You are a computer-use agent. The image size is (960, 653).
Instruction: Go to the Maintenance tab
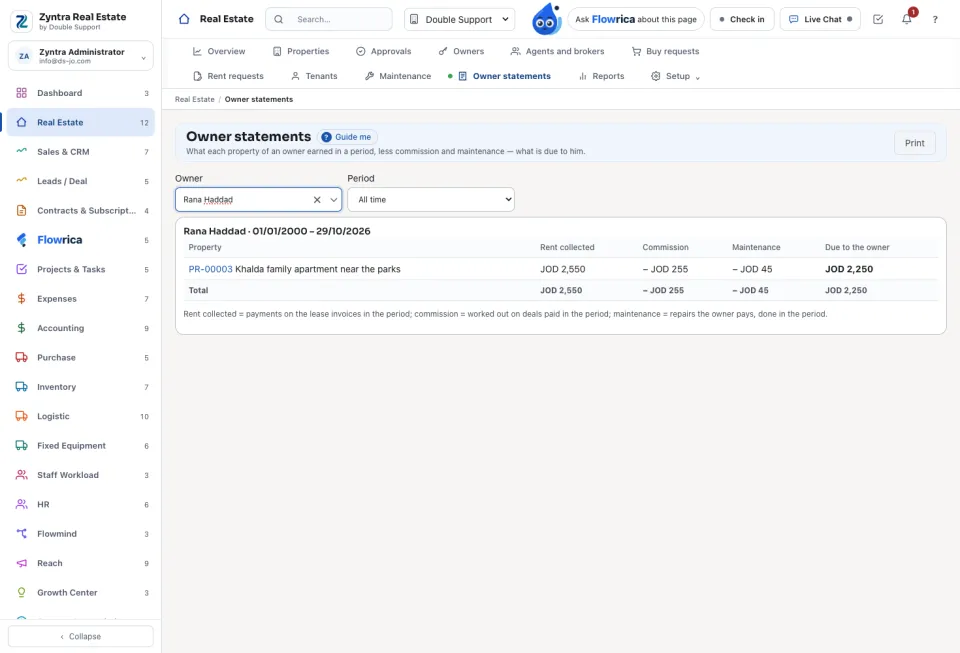click(398, 76)
